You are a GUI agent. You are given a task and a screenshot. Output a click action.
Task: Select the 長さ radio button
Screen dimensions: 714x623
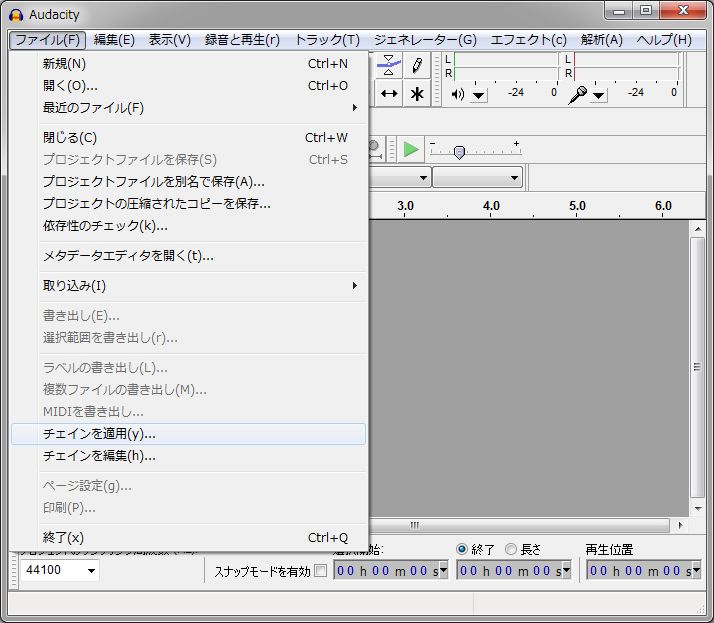[x=511, y=549]
